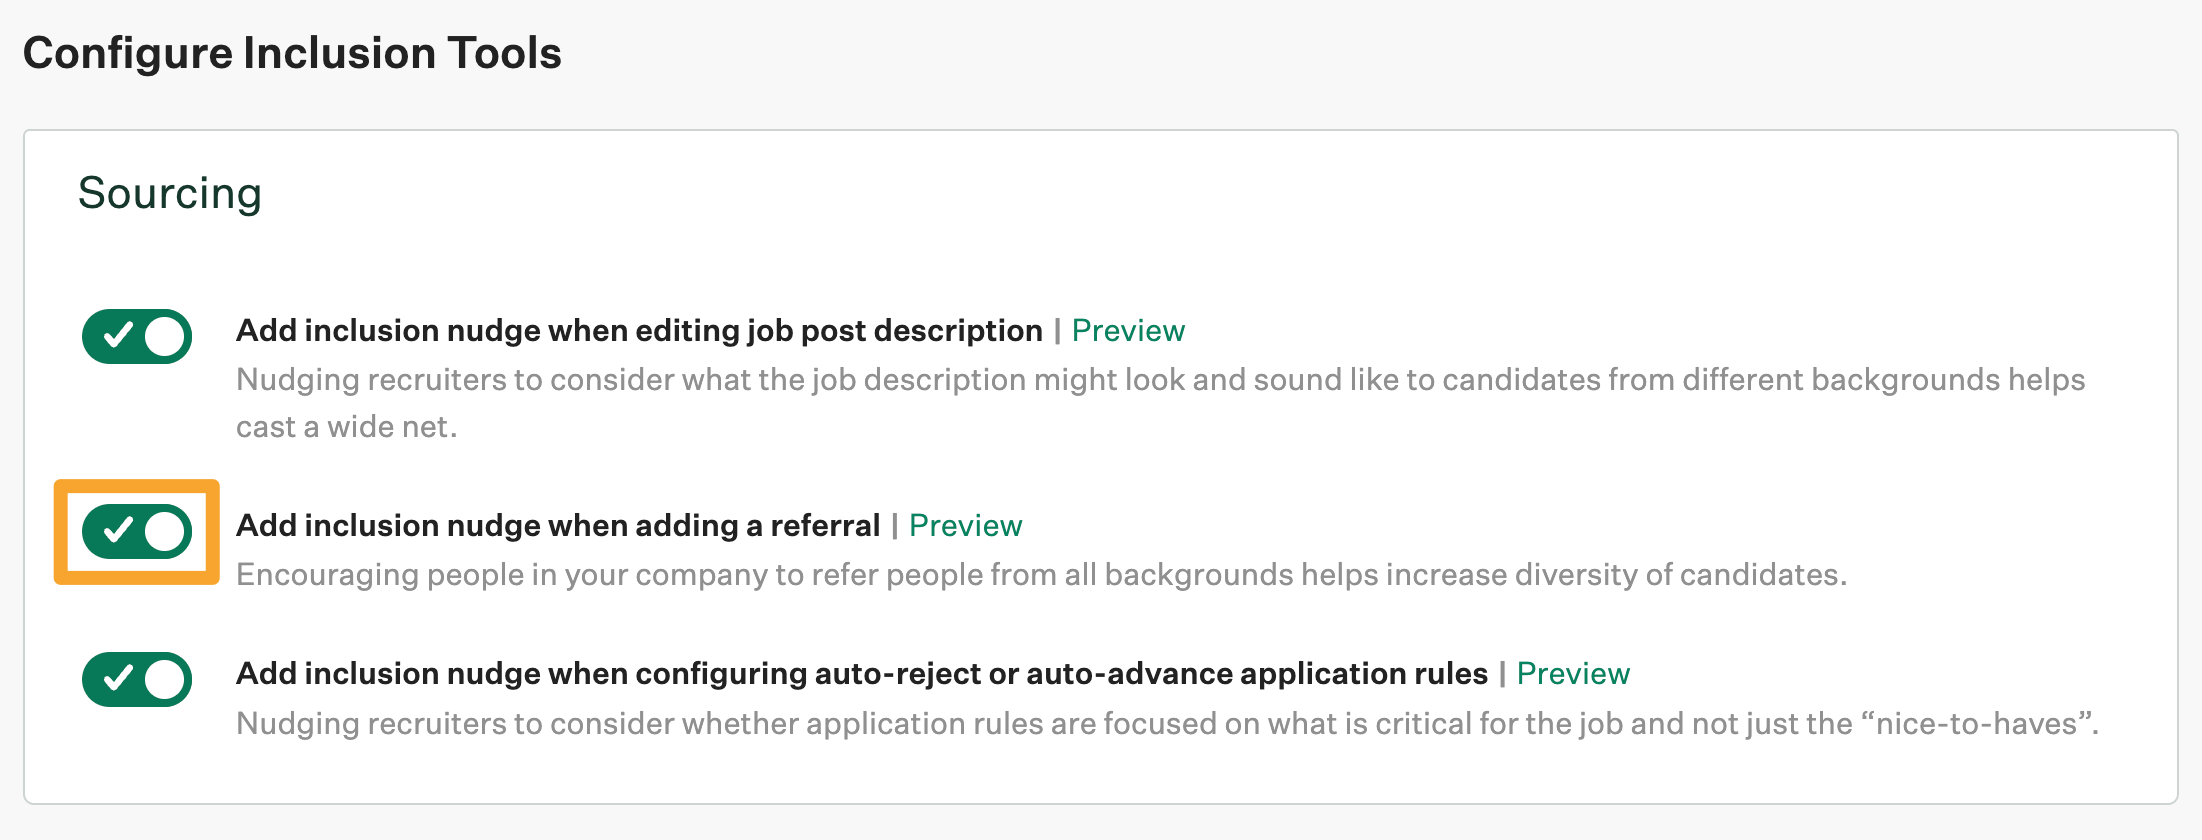Click the checkmark in the job post toggle
The height and width of the screenshot is (840, 2202).
tap(118, 335)
